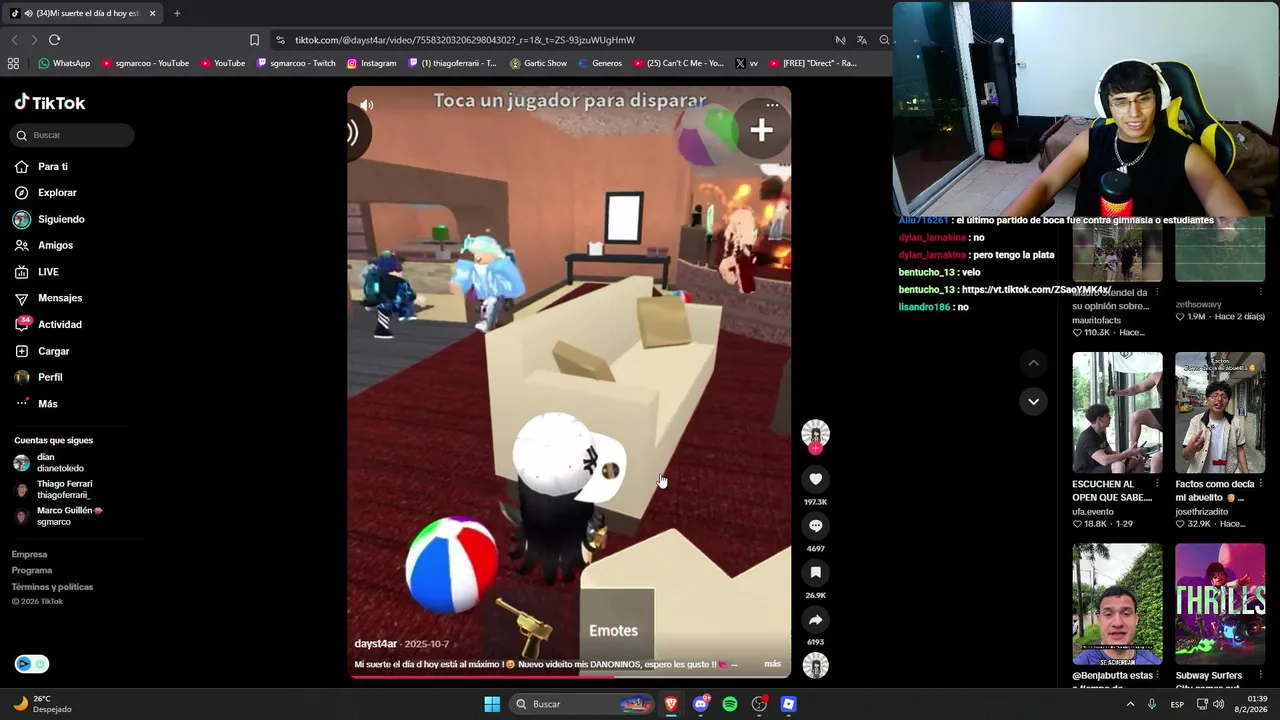The width and height of the screenshot is (1280, 720).
Task: Like the video with heart icon
Action: coord(815,480)
